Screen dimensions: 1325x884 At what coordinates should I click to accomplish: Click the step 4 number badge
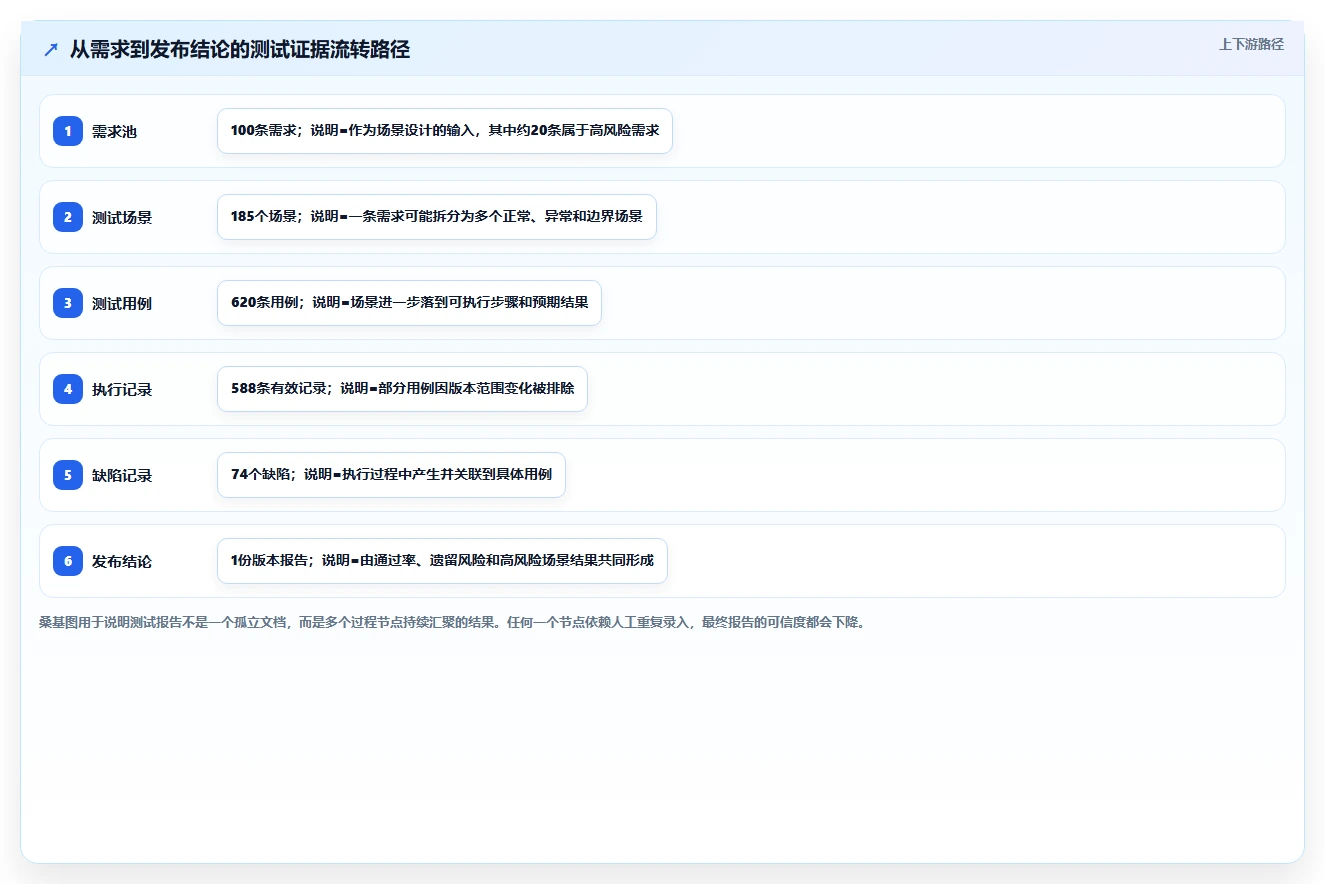pyautogui.click(x=68, y=389)
